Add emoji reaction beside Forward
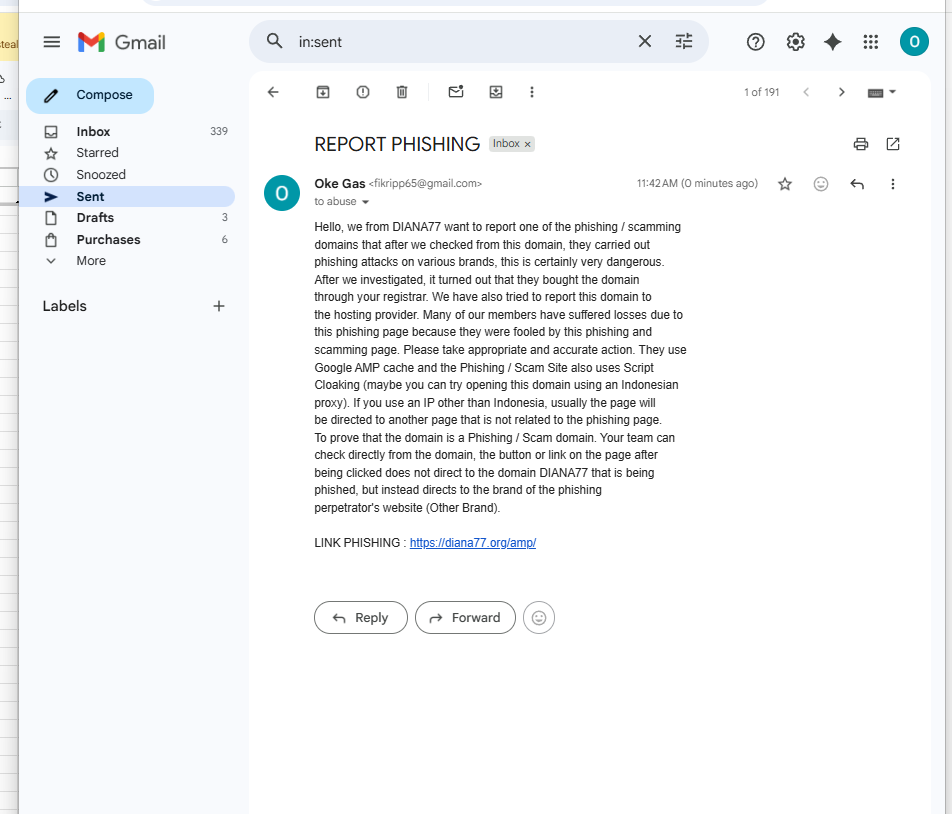Screen dimensions: 952x814 coord(539,618)
